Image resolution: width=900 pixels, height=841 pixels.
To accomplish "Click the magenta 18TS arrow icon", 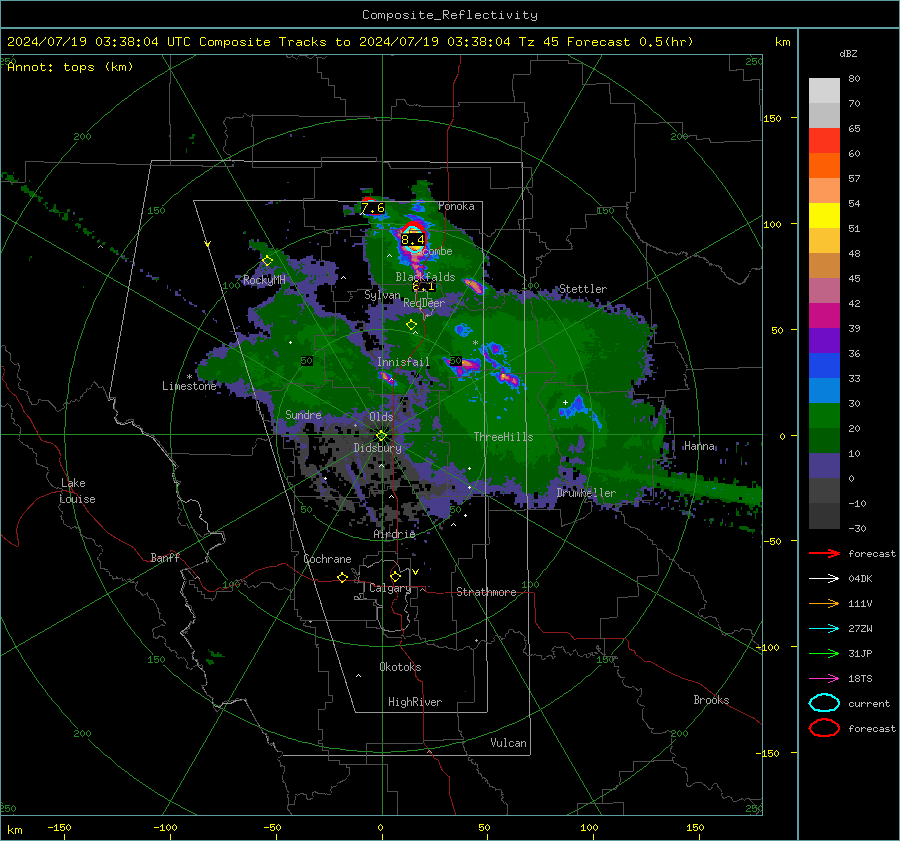I will click(824, 679).
